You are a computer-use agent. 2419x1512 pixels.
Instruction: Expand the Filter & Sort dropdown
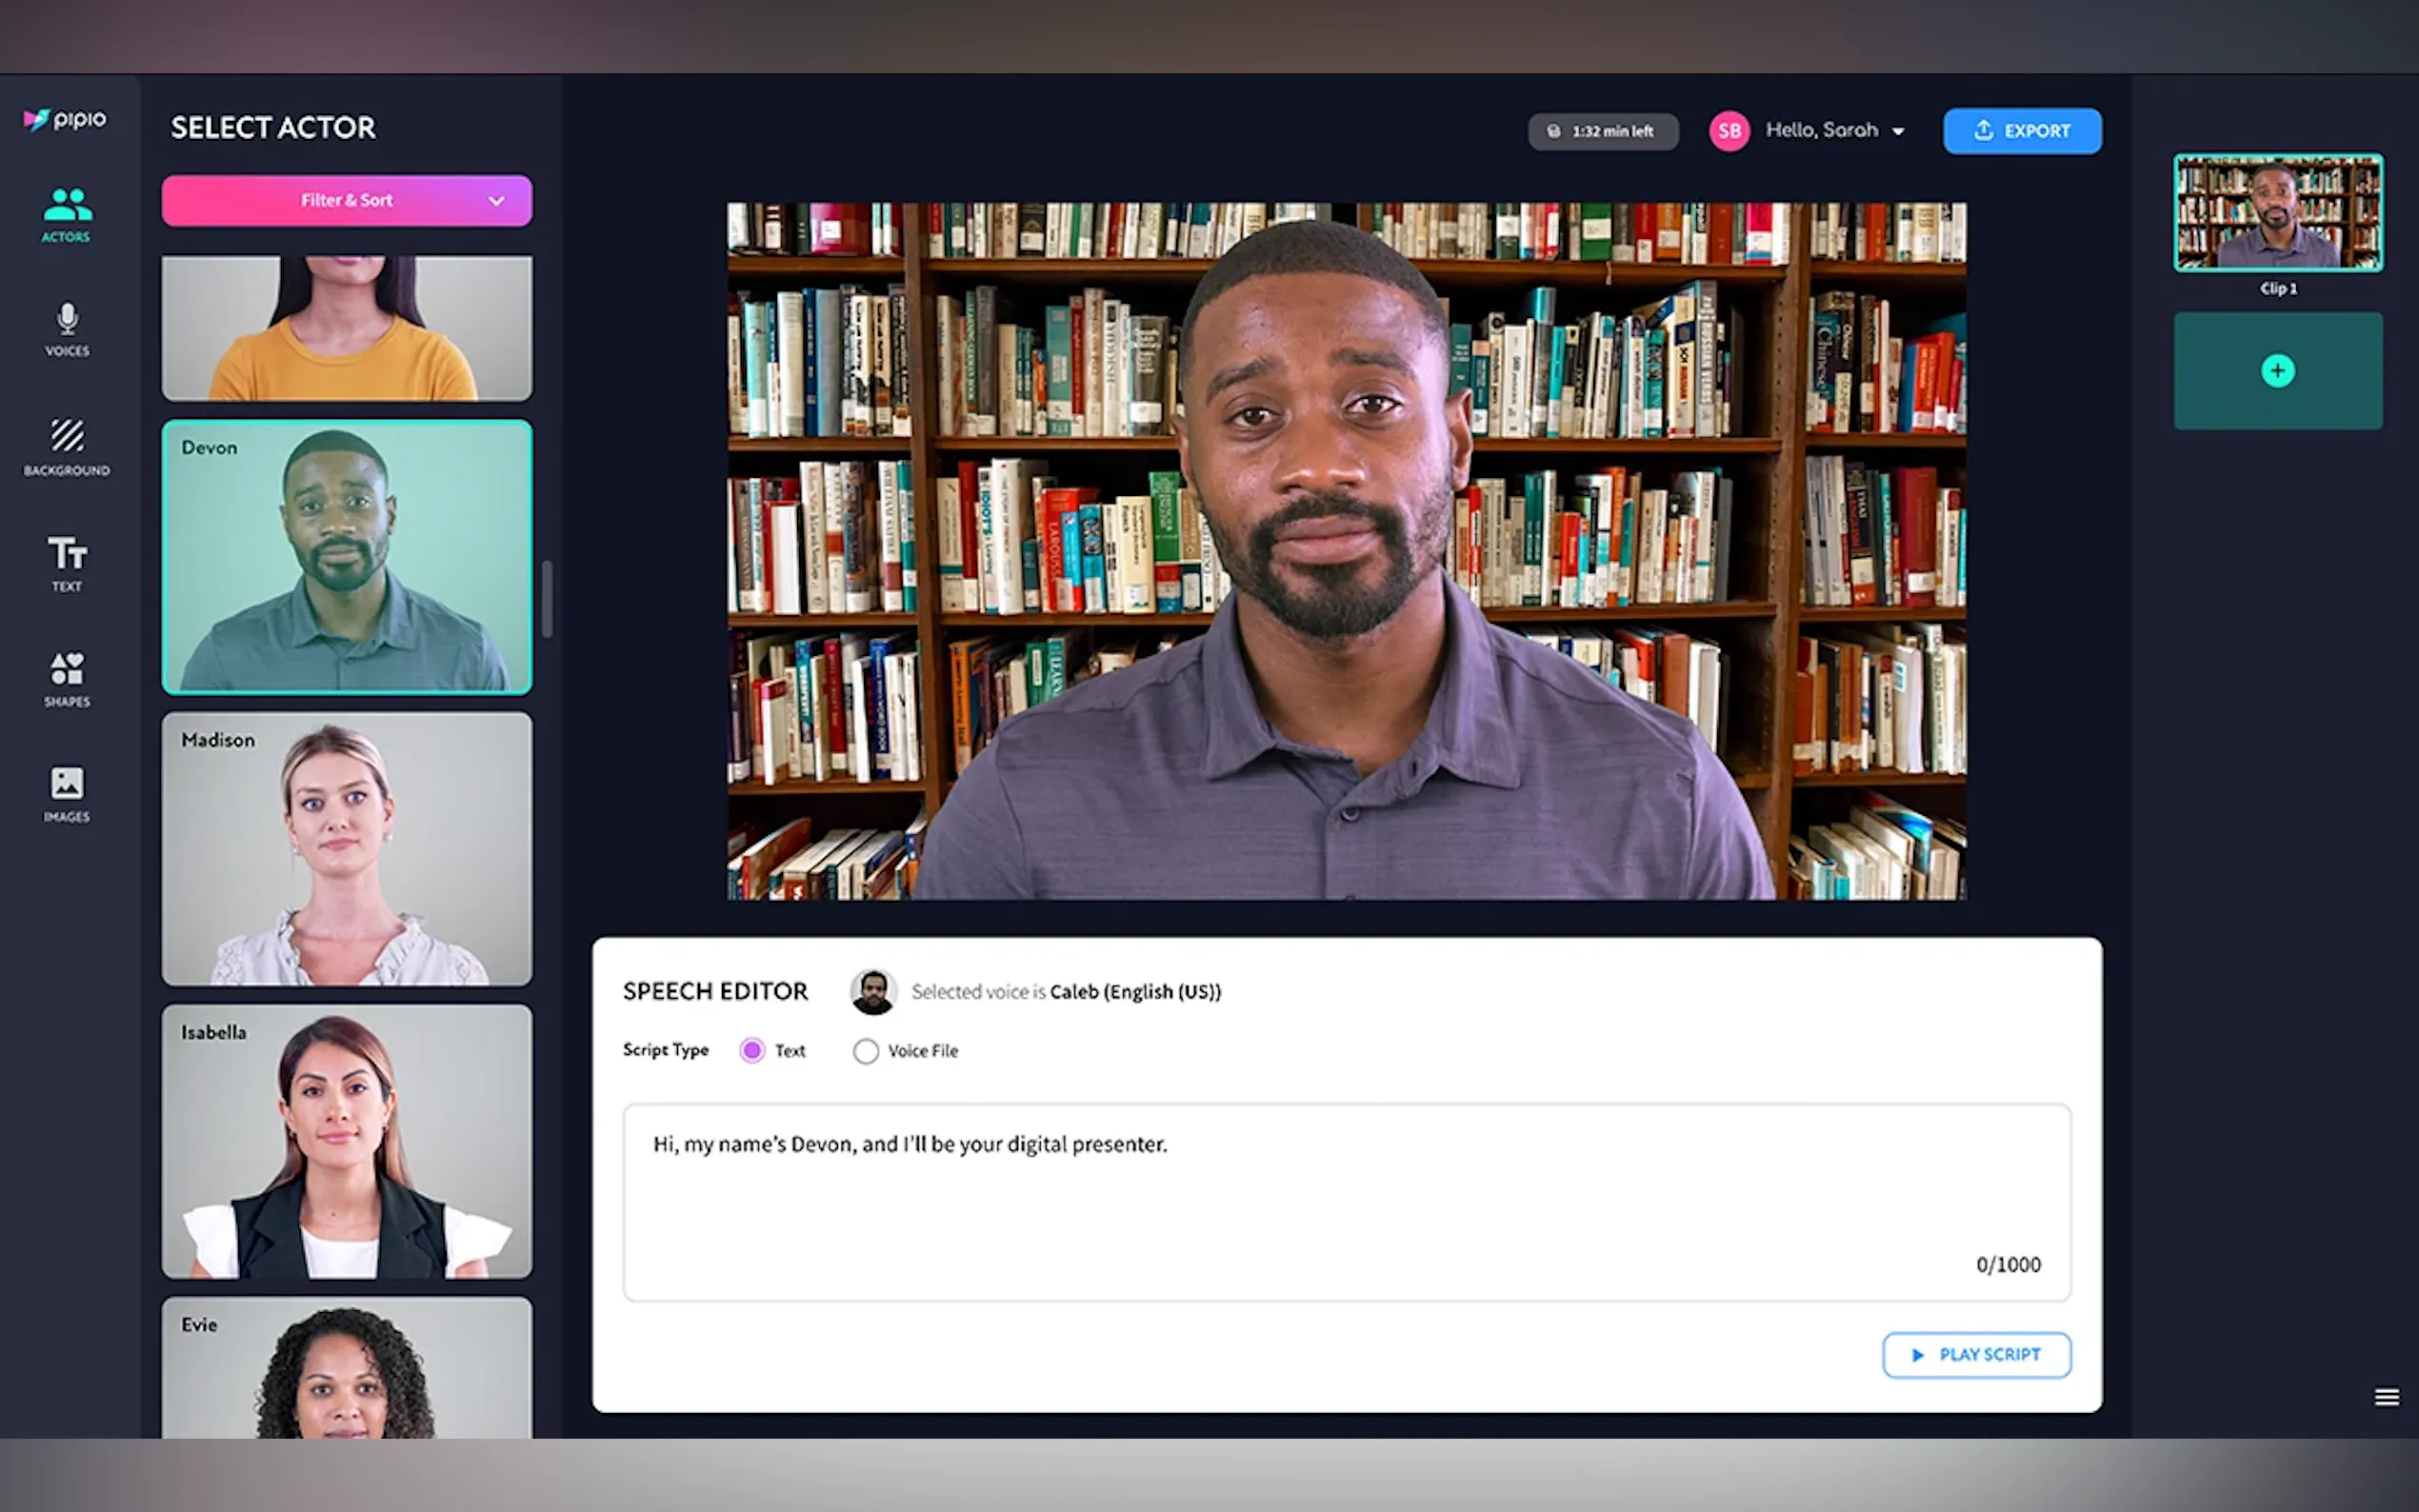346,201
